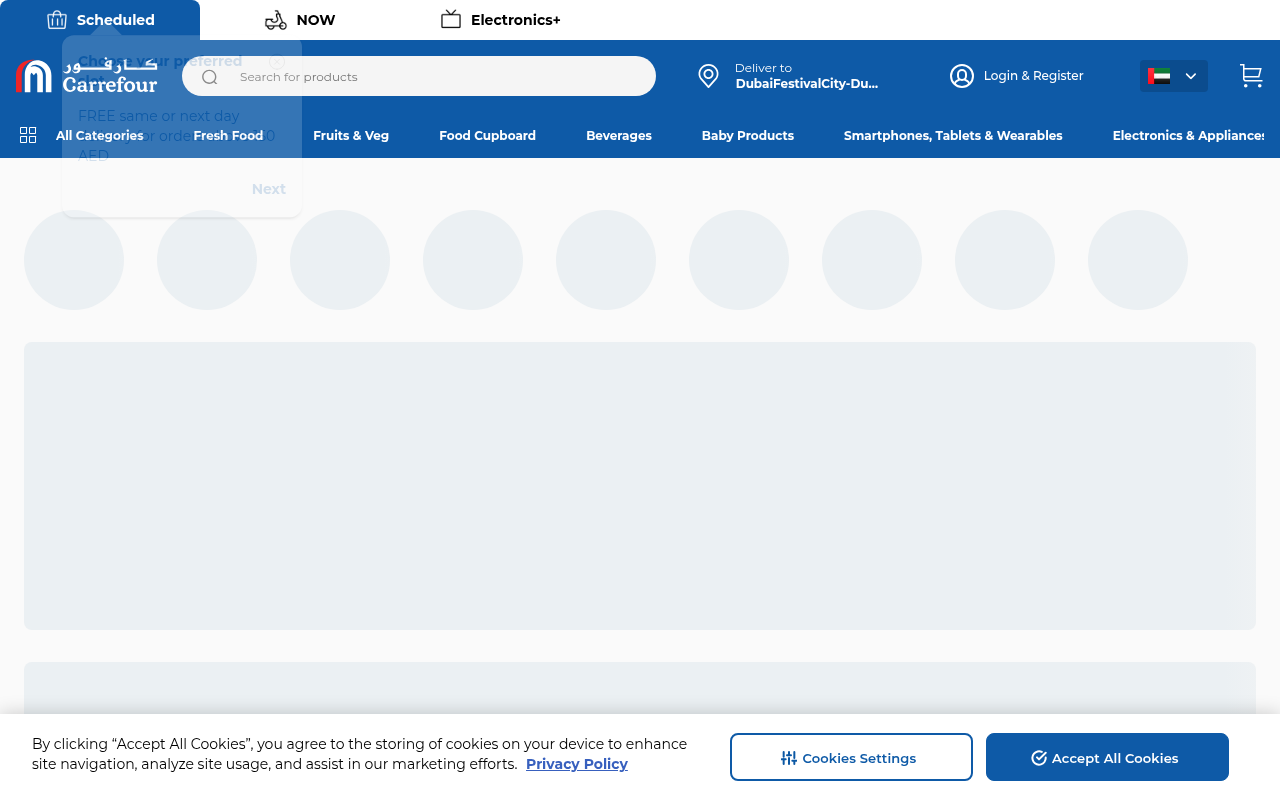
Task: Open Electronics & Appliances category
Action: click(1189, 136)
